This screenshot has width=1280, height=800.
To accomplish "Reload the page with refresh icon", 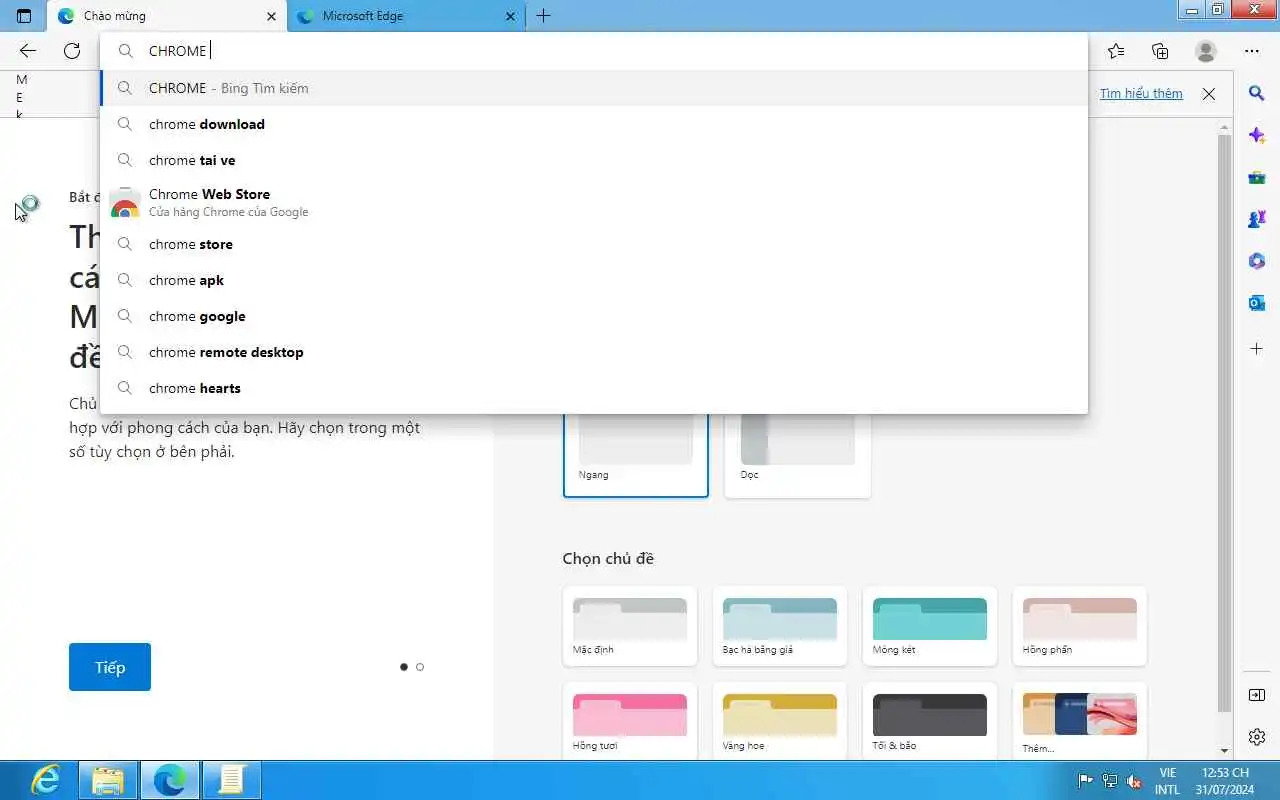I will (72, 51).
